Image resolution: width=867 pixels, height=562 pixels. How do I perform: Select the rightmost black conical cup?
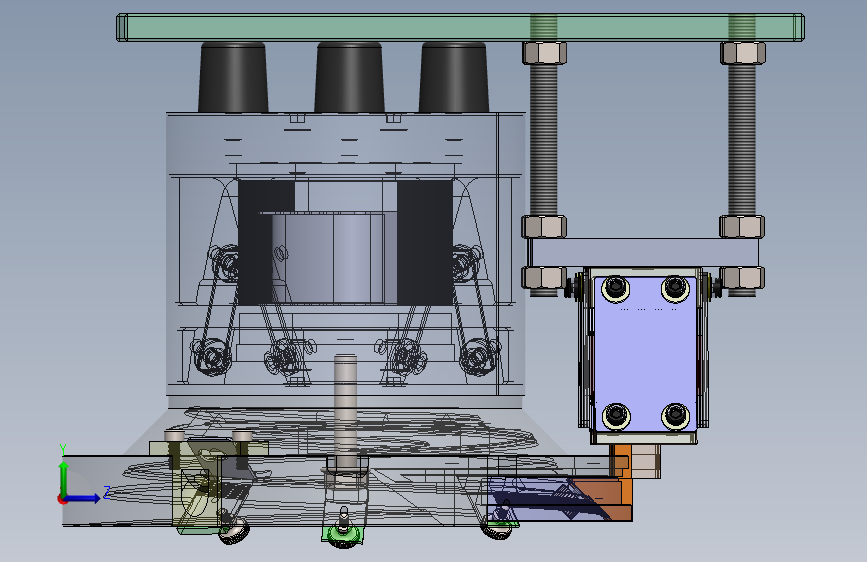coord(453,77)
